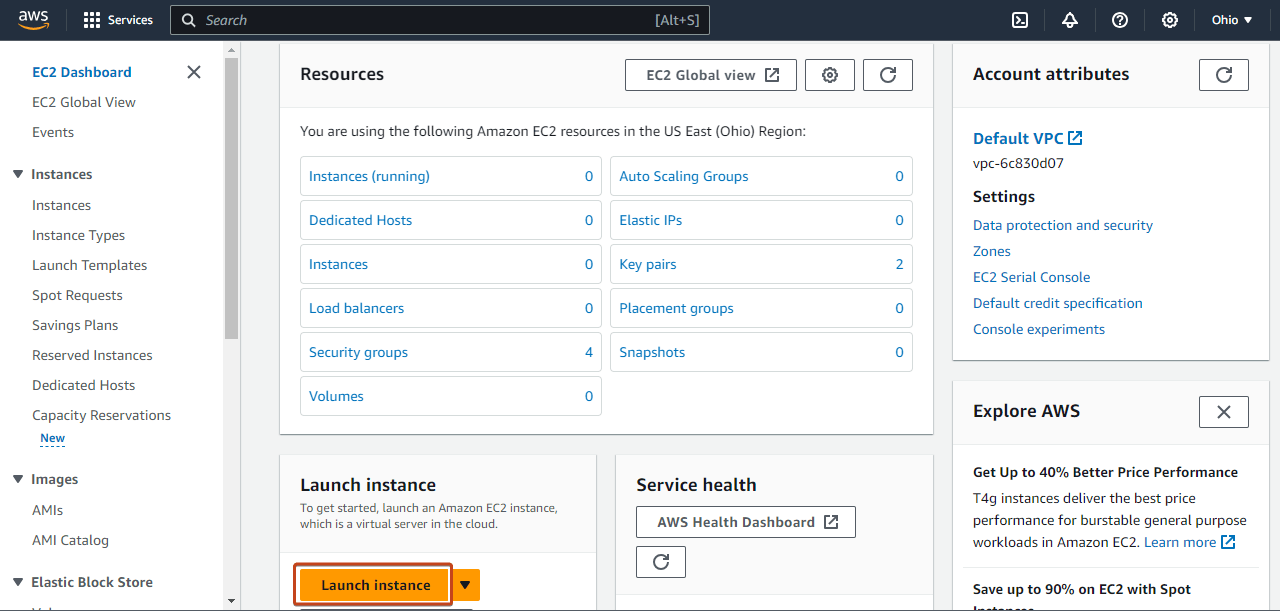Open Instances page in sidebar
1280x611 pixels.
(x=61, y=205)
